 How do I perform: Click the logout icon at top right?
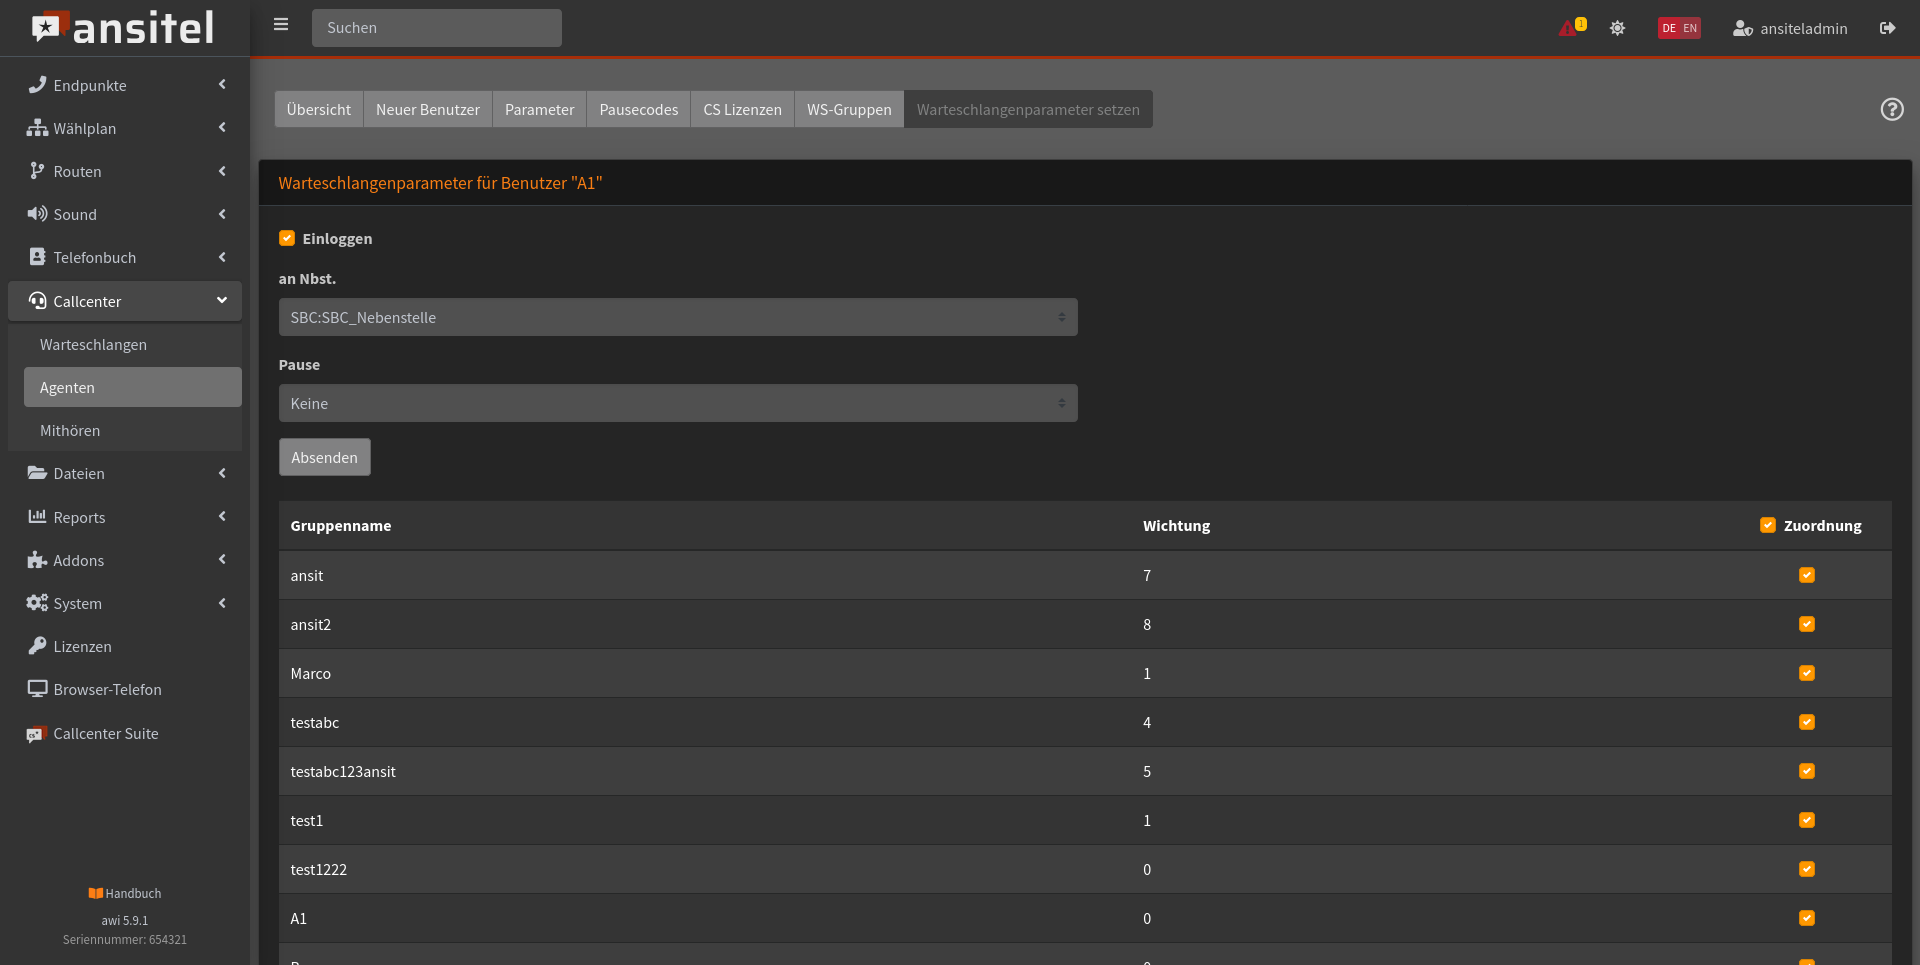pyautogui.click(x=1887, y=28)
